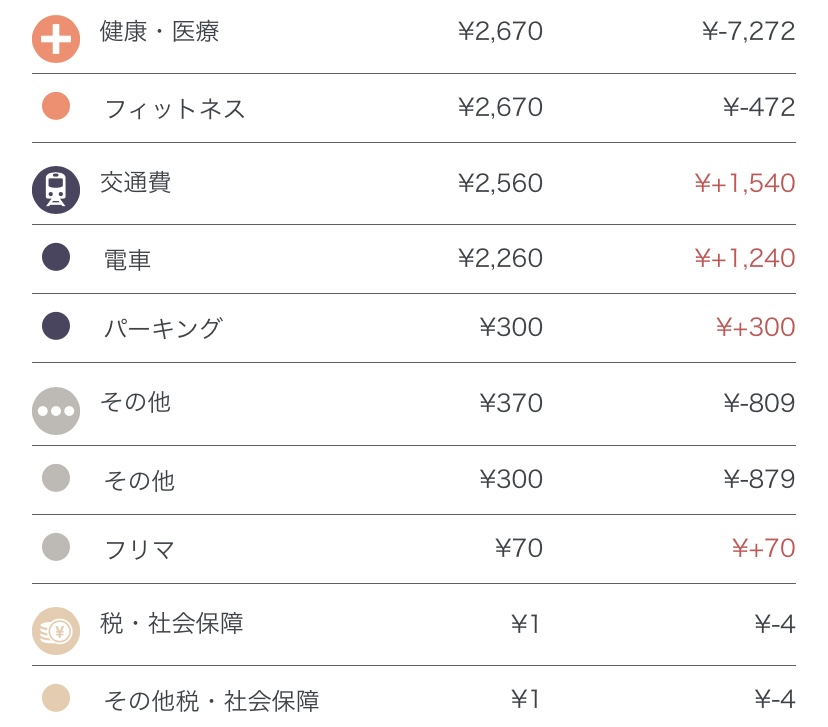Click the ¥2,260 amount for 電車
828x727 pixels.
tap(500, 259)
